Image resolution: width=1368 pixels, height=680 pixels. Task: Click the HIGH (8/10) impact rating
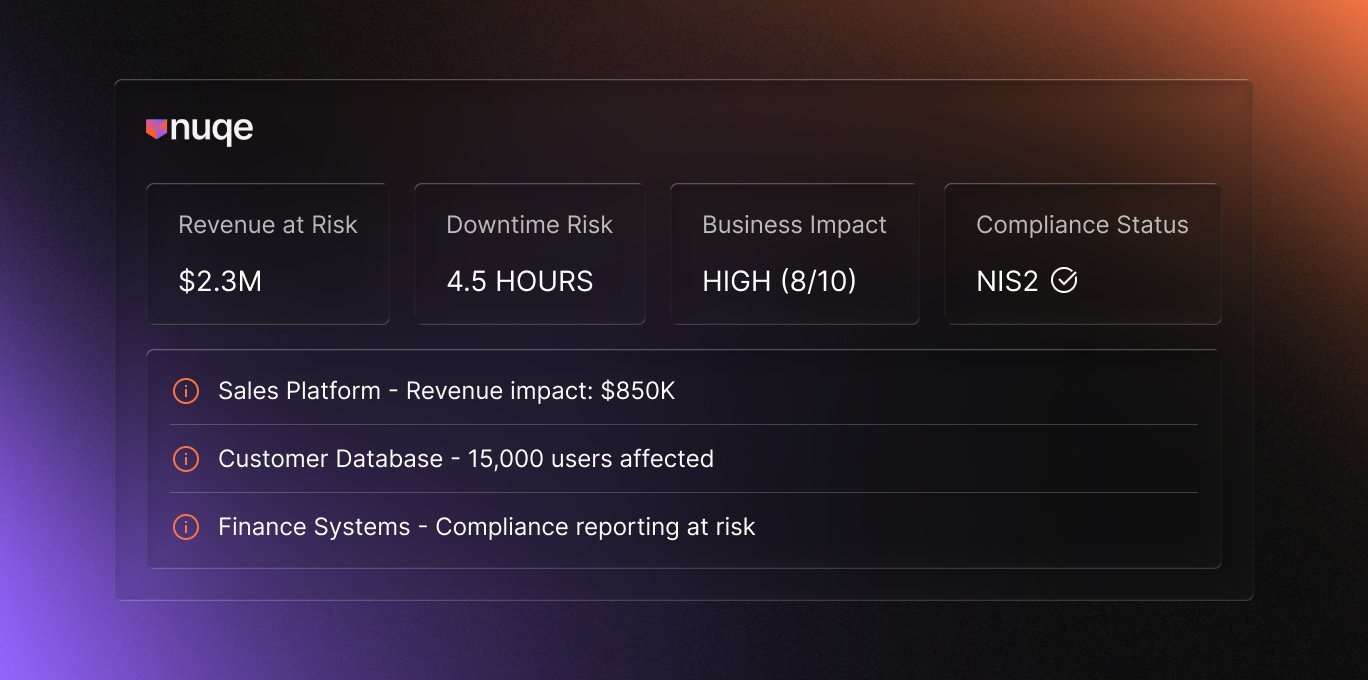(779, 281)
